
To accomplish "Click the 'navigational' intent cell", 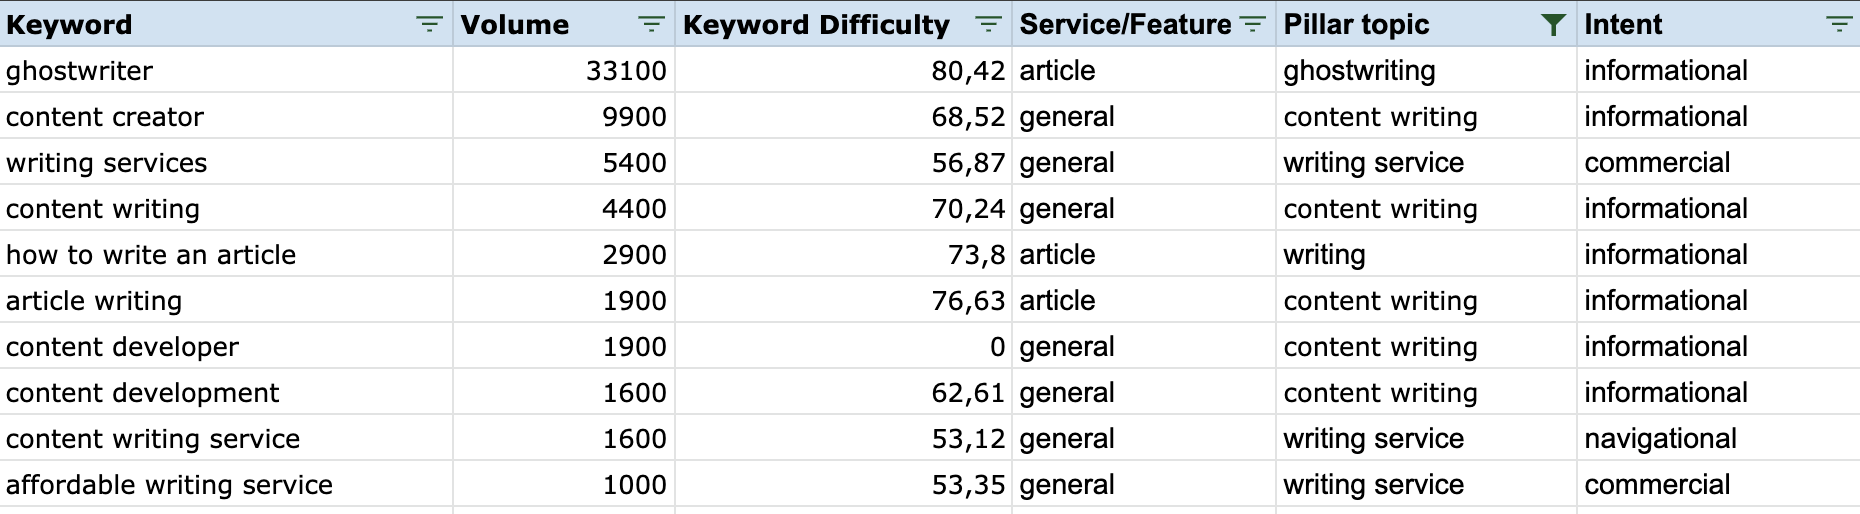I will (1718, 438).
